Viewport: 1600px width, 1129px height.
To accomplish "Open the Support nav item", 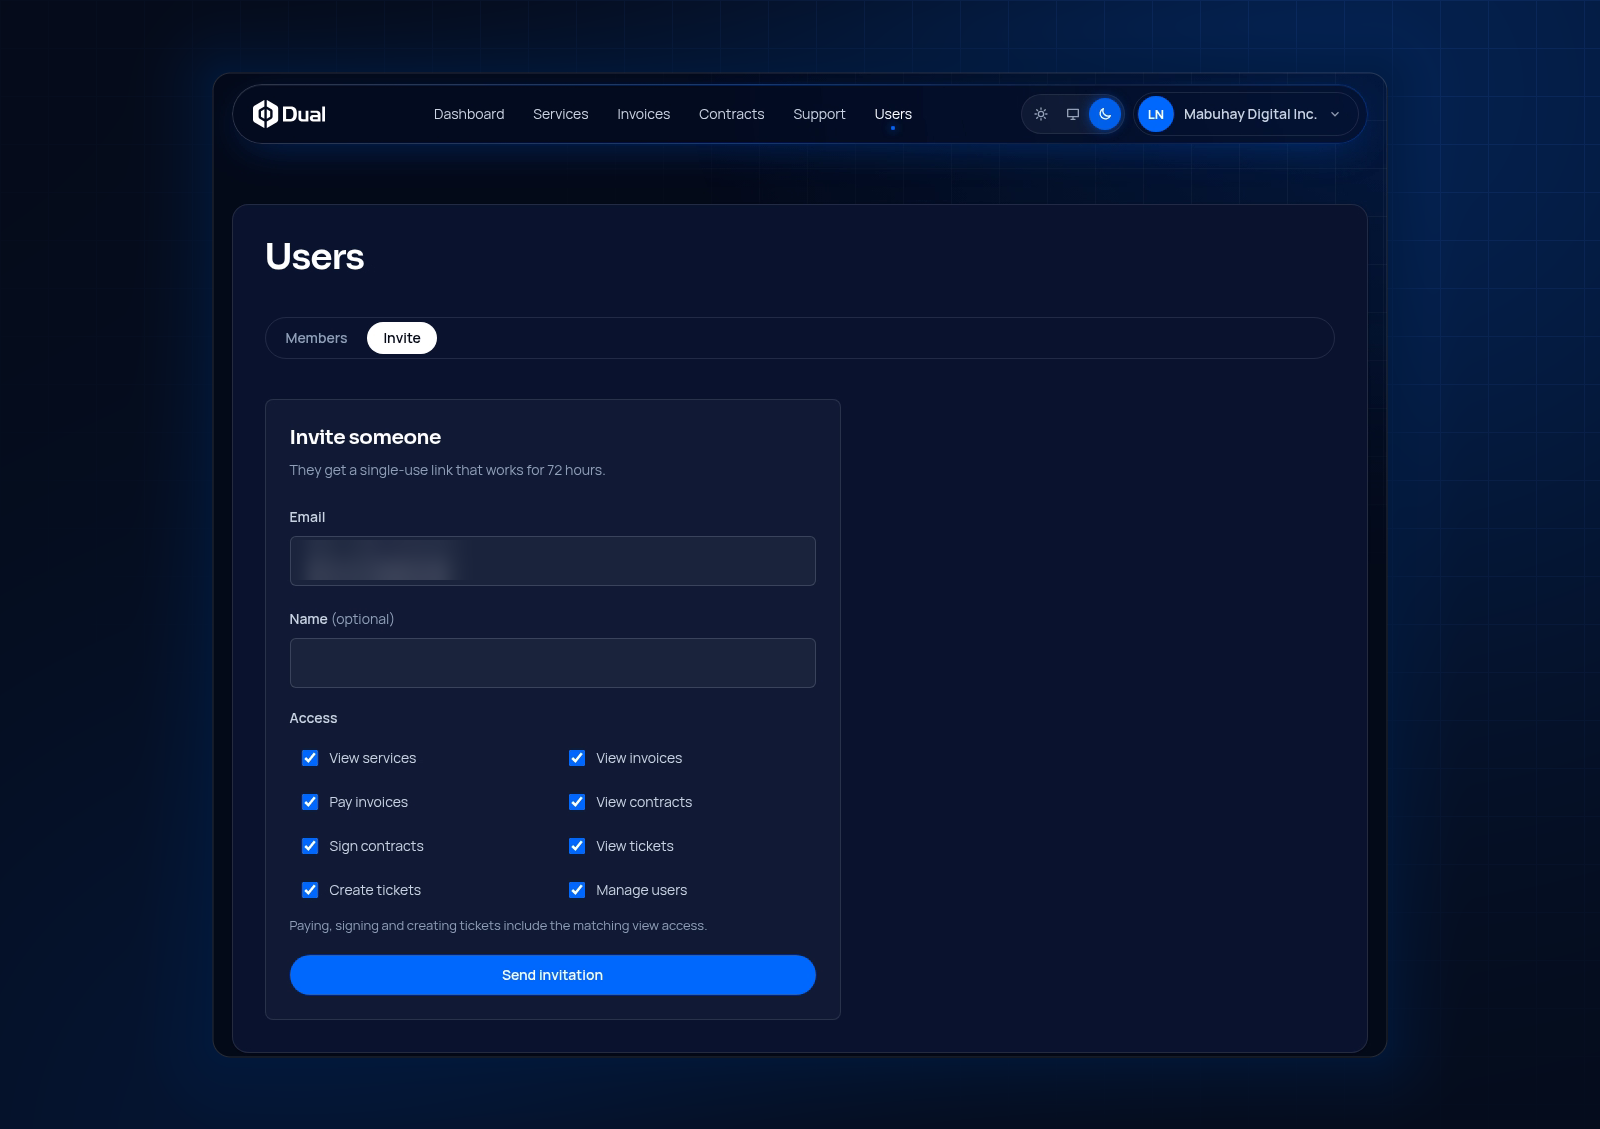I will coord(820,114).
